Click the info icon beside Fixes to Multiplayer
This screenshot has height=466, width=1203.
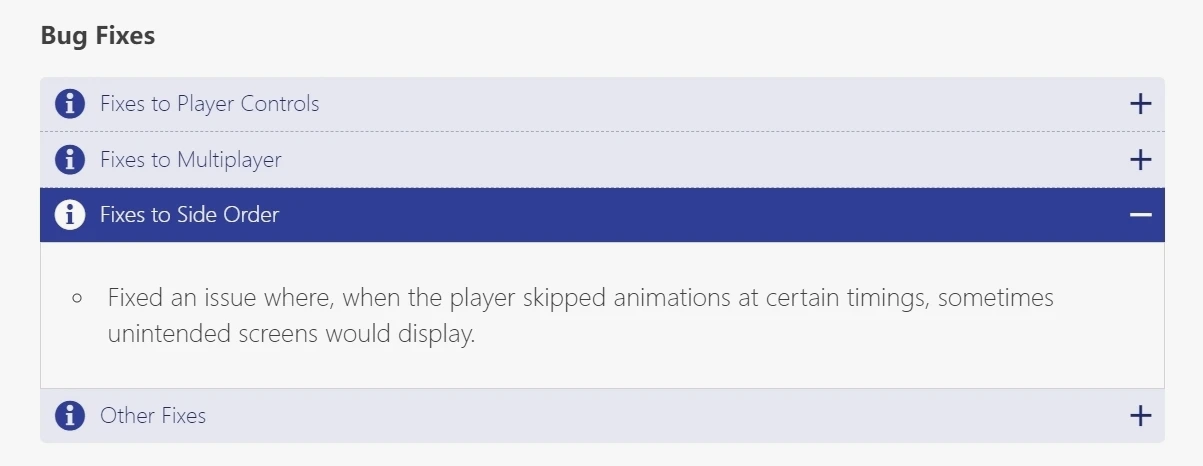pos(70,160)
